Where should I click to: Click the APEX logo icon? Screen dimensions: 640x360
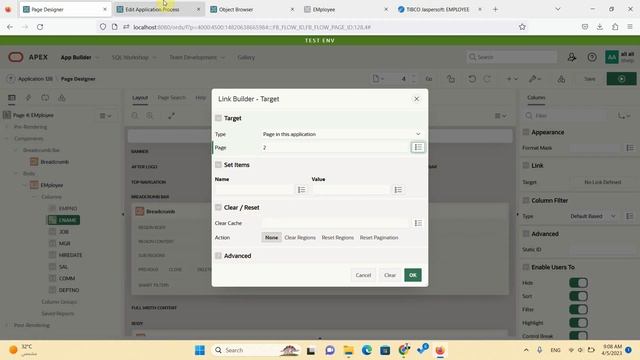coord(16,57)
